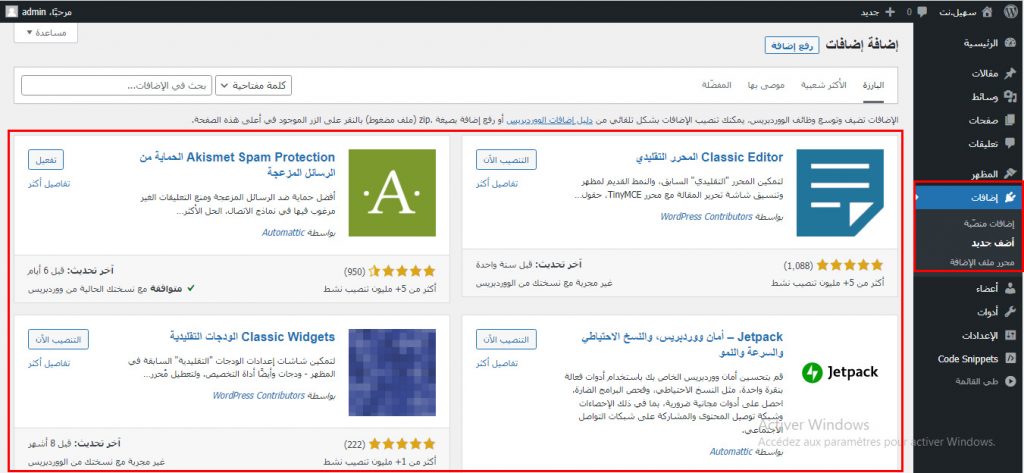
Task: Open the admin user avatar
Action: [10, 11]
